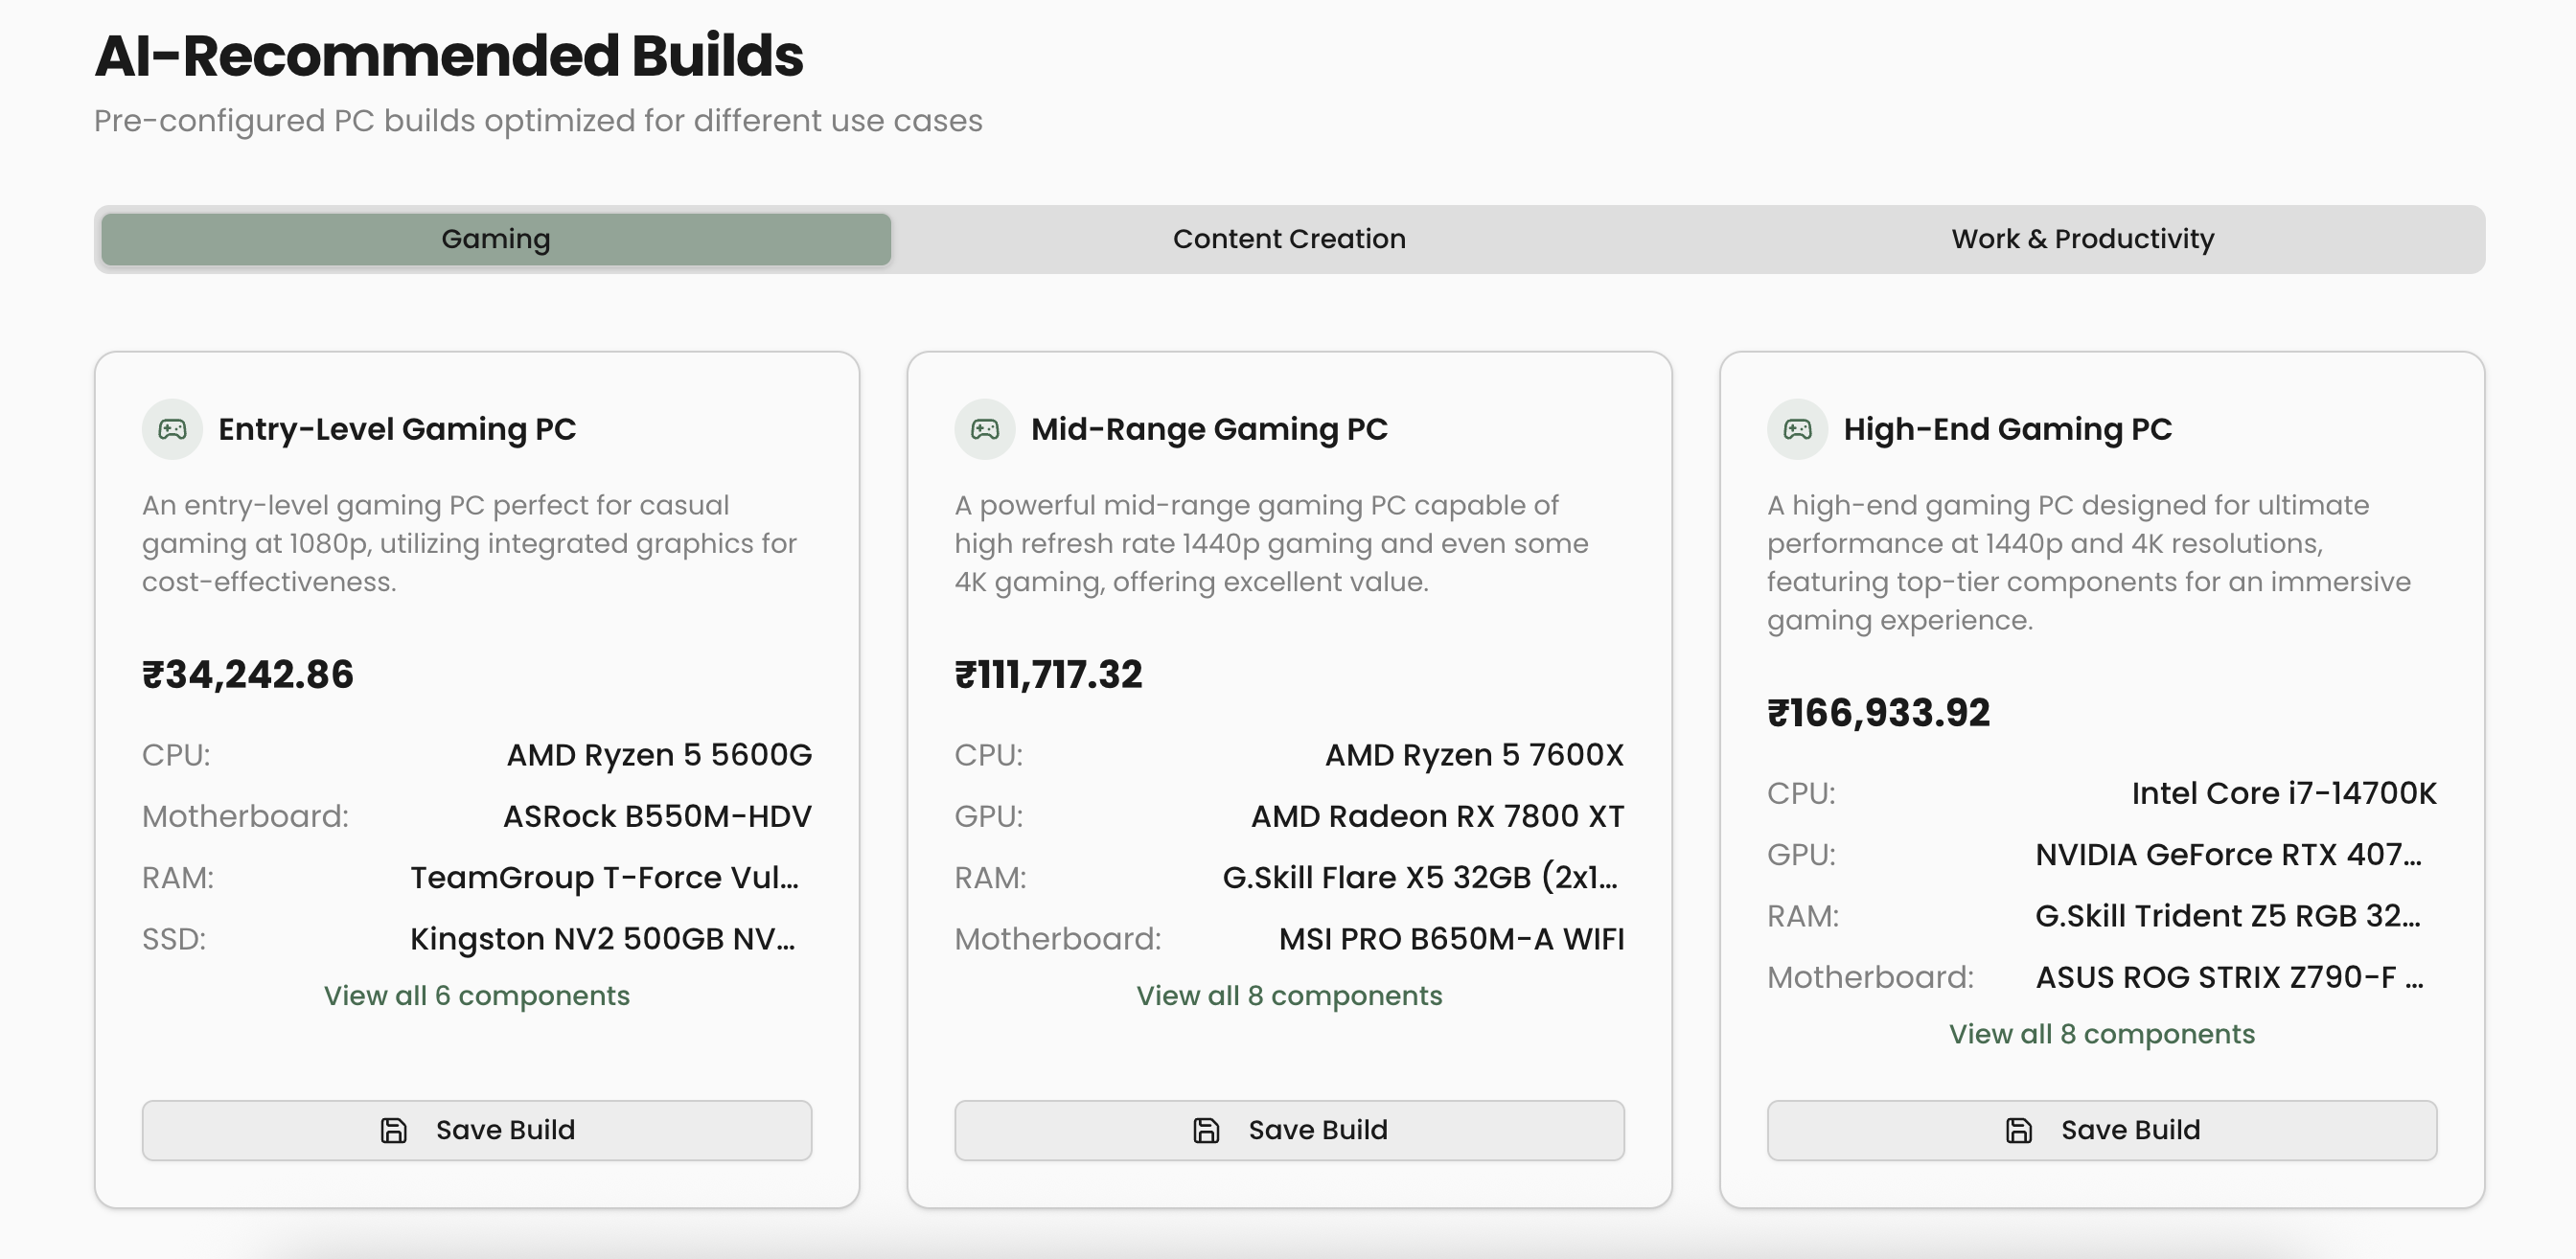Click AMD Radeon RX 7800 XT GPU value
The height and width of the screenshot is (1259, 2576).
click(x=1437, y=816)
